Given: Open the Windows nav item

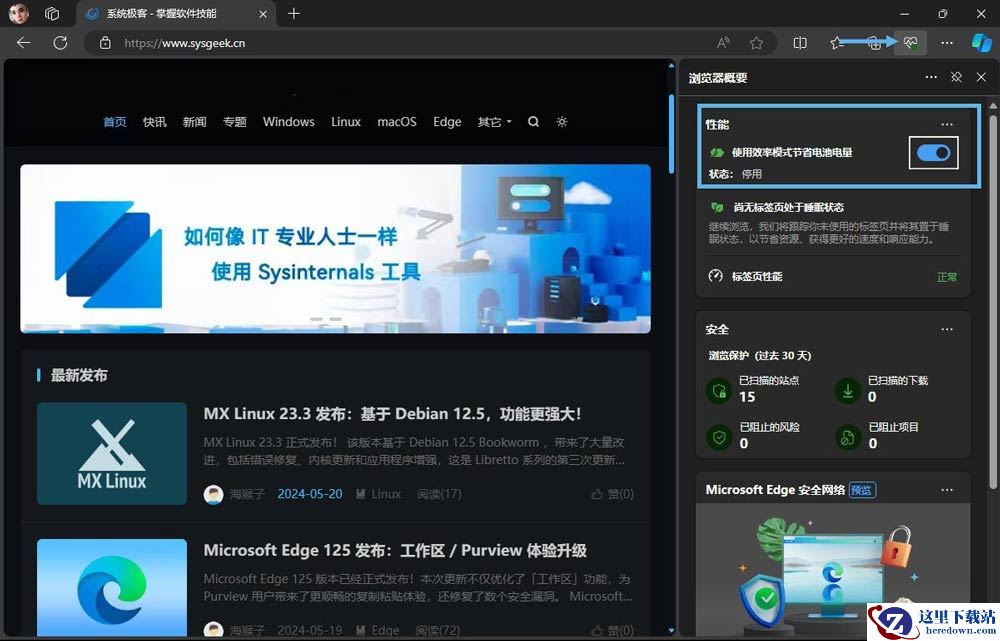Looking at the screenshot, I should (288, 122).
